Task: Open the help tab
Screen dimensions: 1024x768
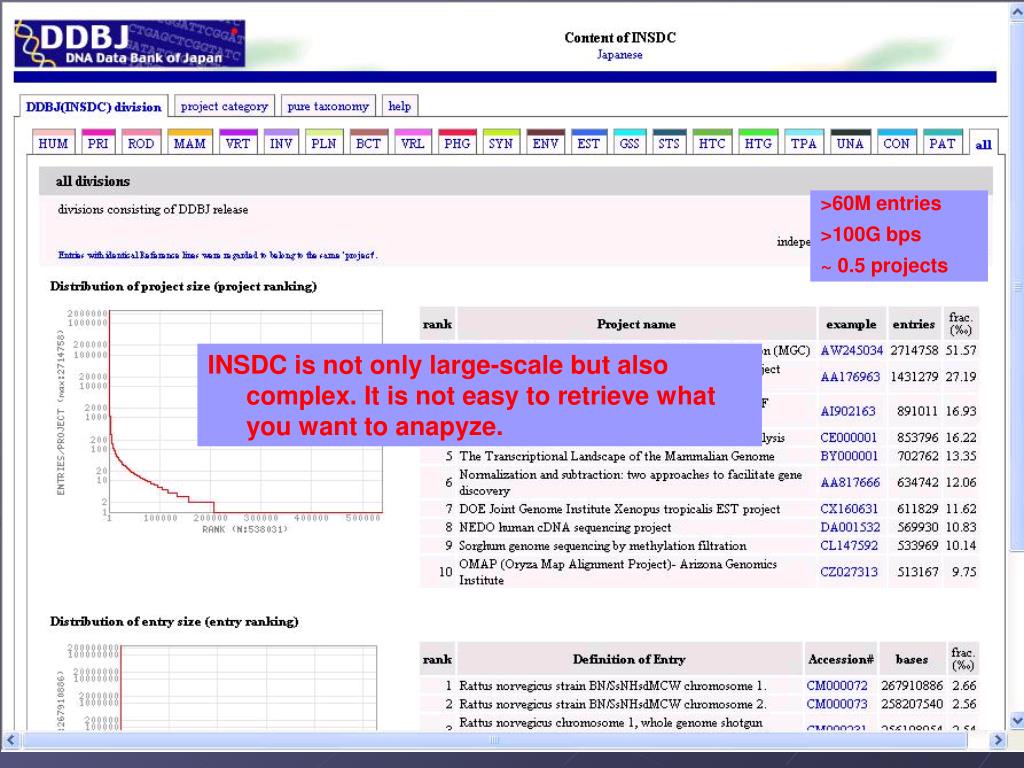Action: (x=400, y=106)
